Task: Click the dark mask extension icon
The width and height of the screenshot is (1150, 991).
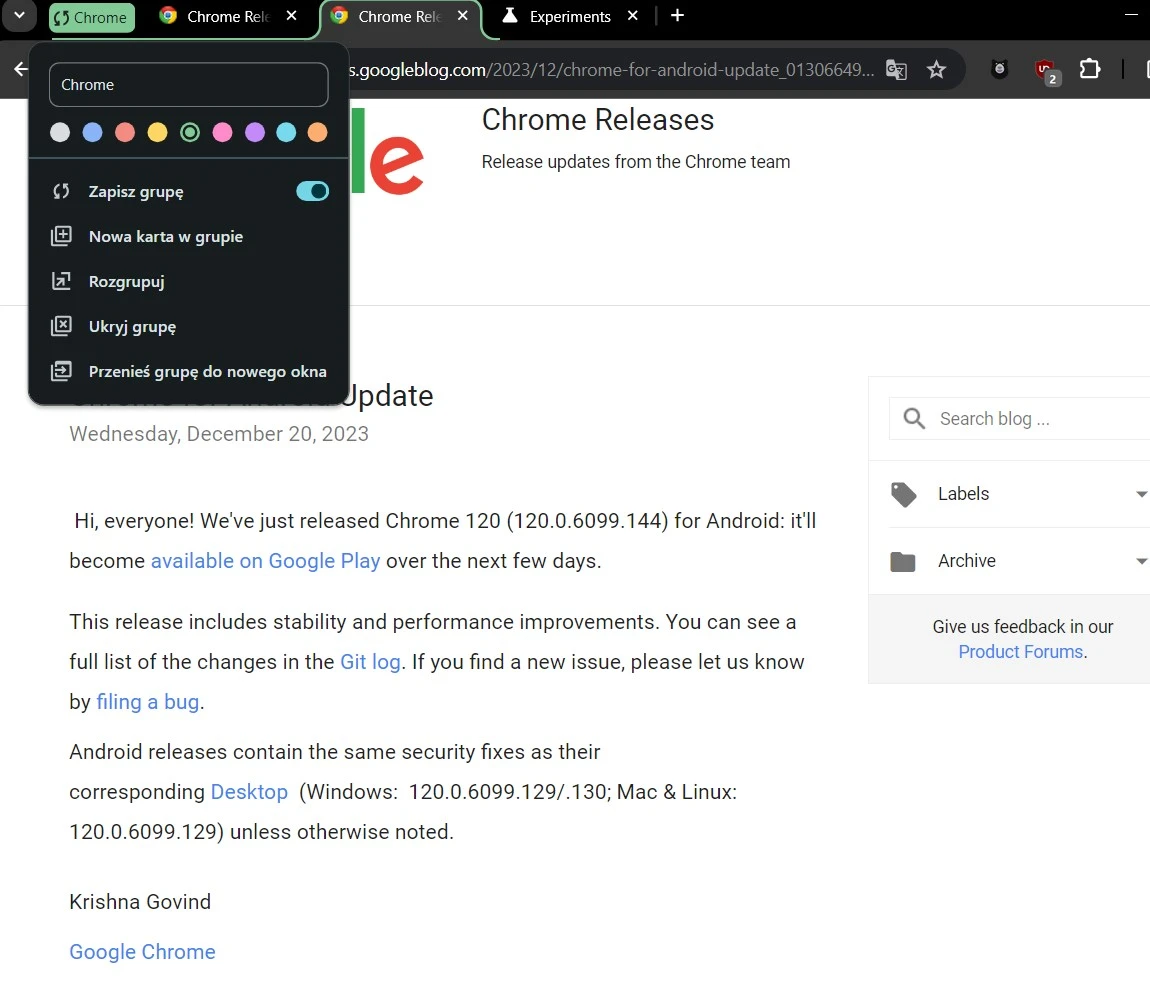Action: 999,70
